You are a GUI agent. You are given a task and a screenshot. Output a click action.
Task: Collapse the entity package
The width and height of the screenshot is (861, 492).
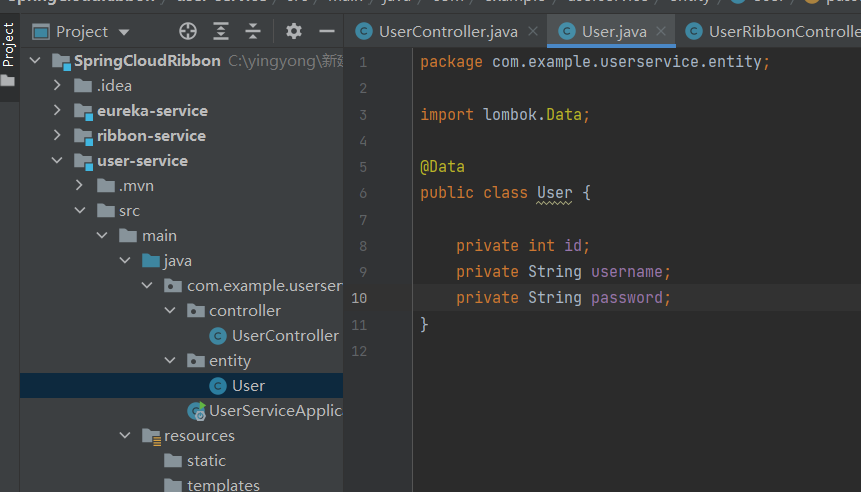click(x=169, y=361)
